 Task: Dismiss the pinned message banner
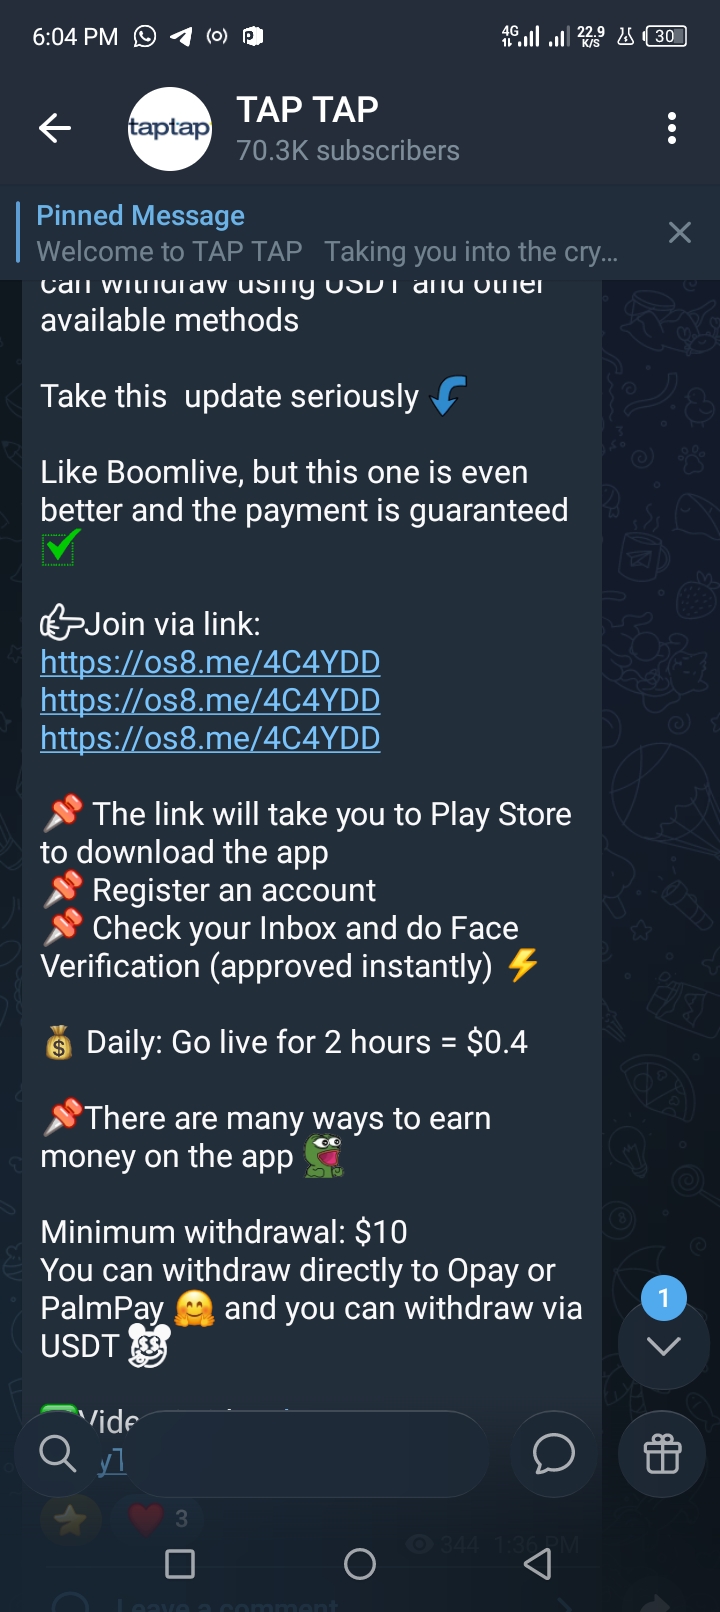679,233
